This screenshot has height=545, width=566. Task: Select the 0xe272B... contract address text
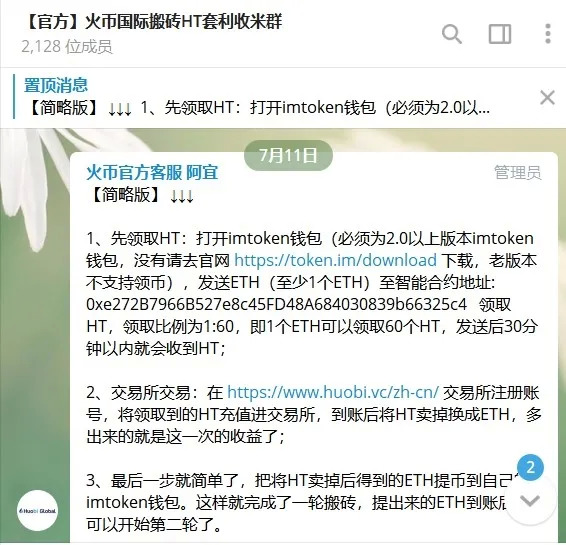click(x=277, y=304)
